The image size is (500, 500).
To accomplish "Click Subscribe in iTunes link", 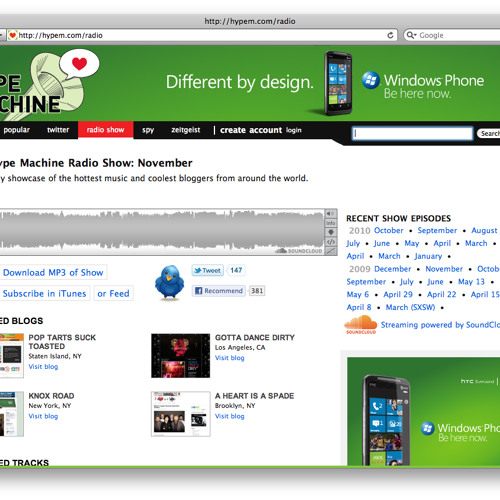I will pos(44,293).
